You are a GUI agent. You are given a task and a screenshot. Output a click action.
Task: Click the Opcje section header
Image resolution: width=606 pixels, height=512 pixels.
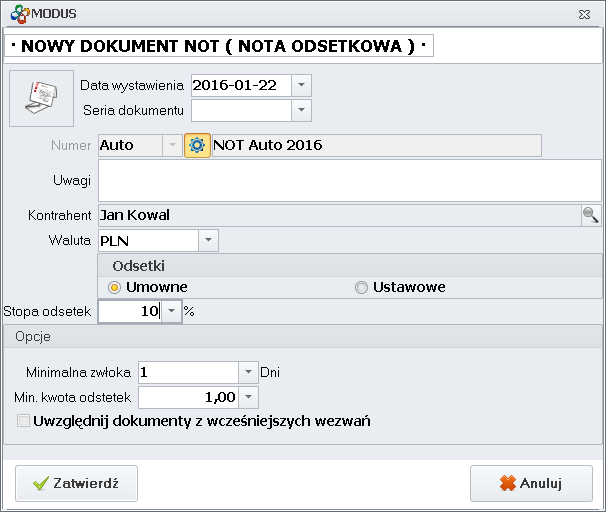tap(303, 337)
